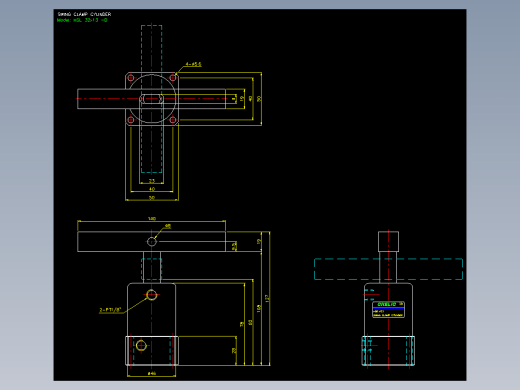The height and width of the screenshot is (390, 520).
Task: Click the 23 width dimension text
Action: click(x=152, y=181)
